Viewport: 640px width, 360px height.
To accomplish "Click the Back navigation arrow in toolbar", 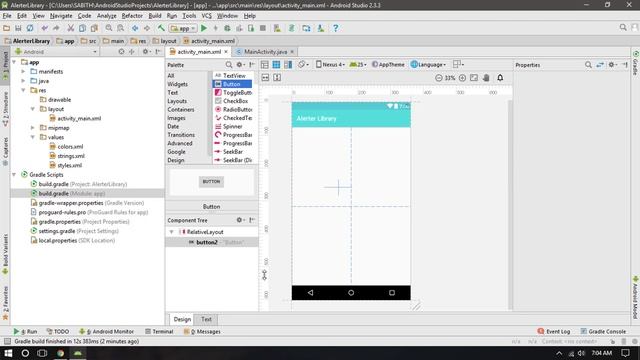I will pos(135,28).
